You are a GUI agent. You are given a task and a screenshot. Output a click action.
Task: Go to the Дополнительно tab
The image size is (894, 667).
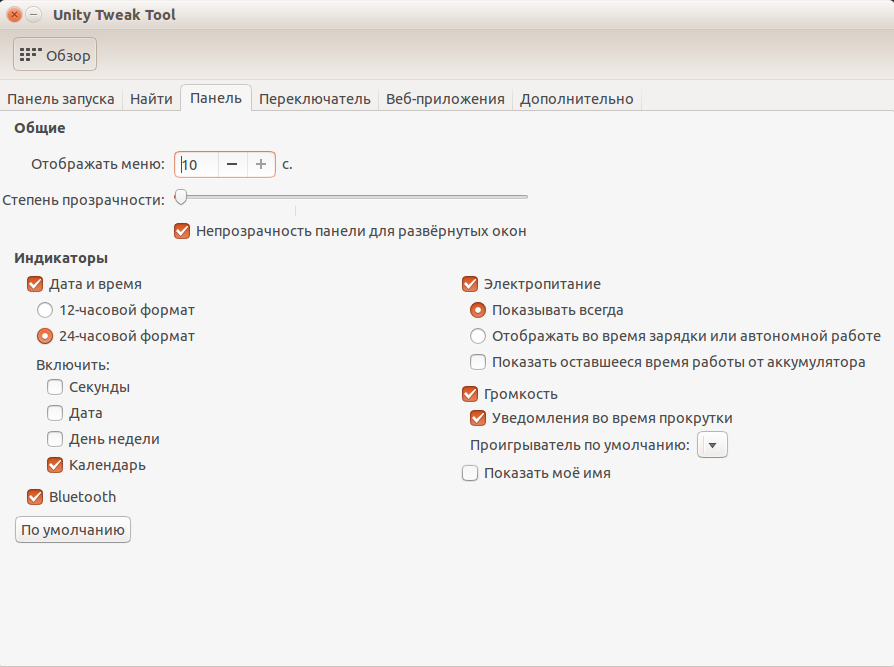click(x=576, y=99)
